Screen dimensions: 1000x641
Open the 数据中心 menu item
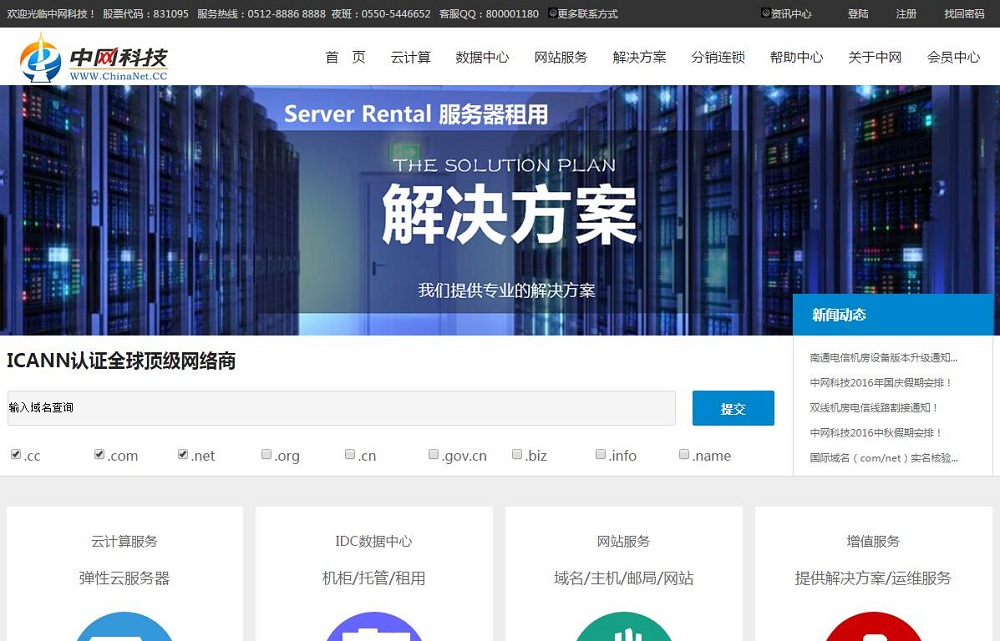pos(482,57)
